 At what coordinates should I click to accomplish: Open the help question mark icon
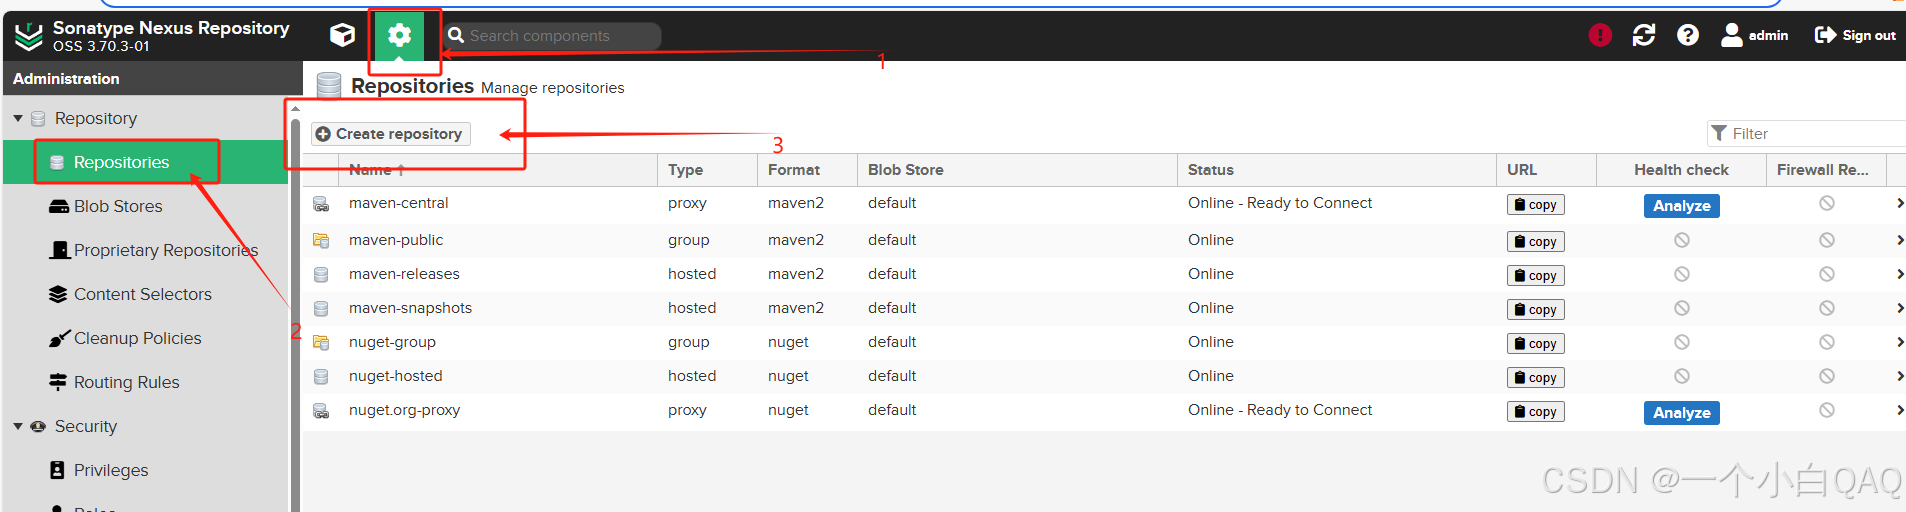[x=1688, y=35]
